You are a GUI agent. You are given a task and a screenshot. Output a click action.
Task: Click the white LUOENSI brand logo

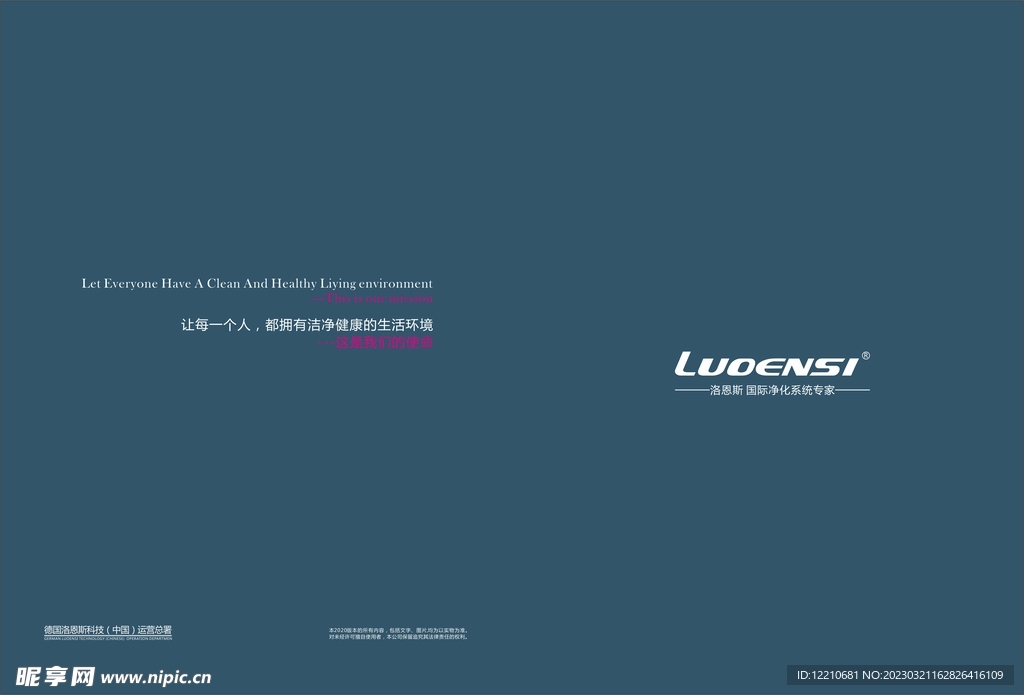click(x=767, y=364)
